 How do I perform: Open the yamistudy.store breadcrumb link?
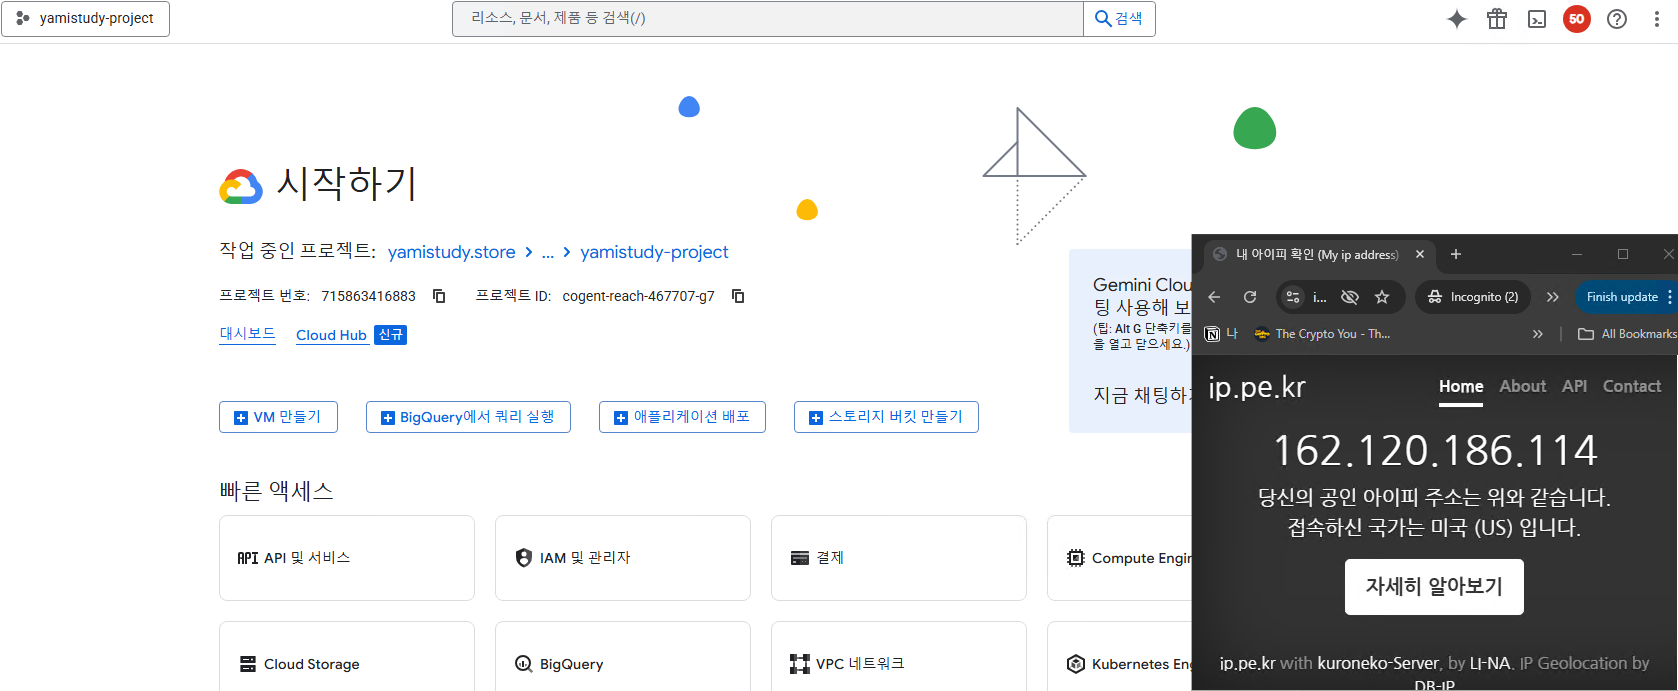click(x=452, y=252)
